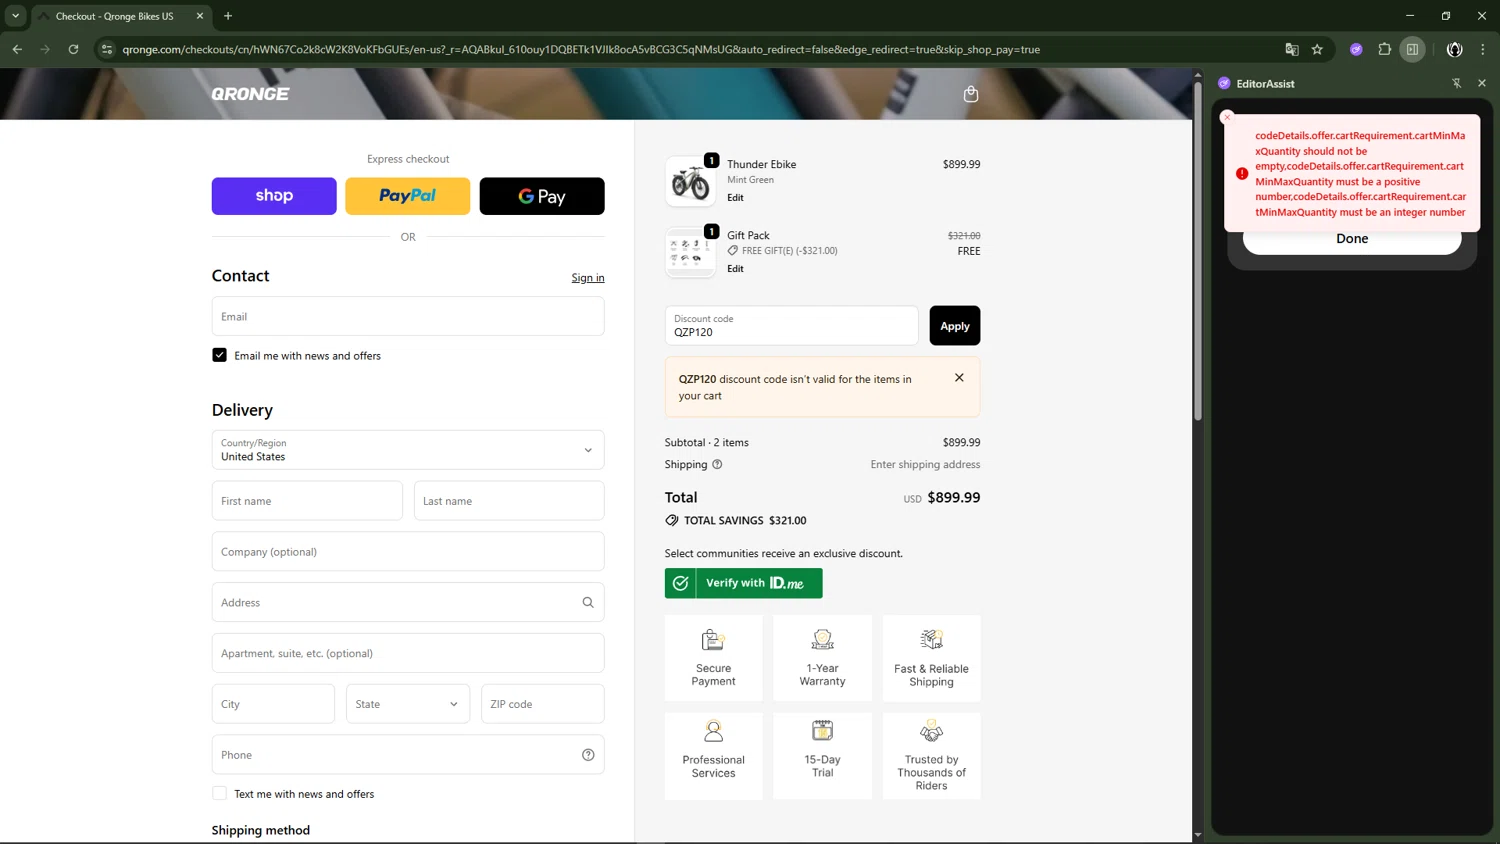Image resolution: width=1500 pixels, height=844 pixels.
Task: Bookmark this page with the star icon
Action: [x=1317, y=49]
